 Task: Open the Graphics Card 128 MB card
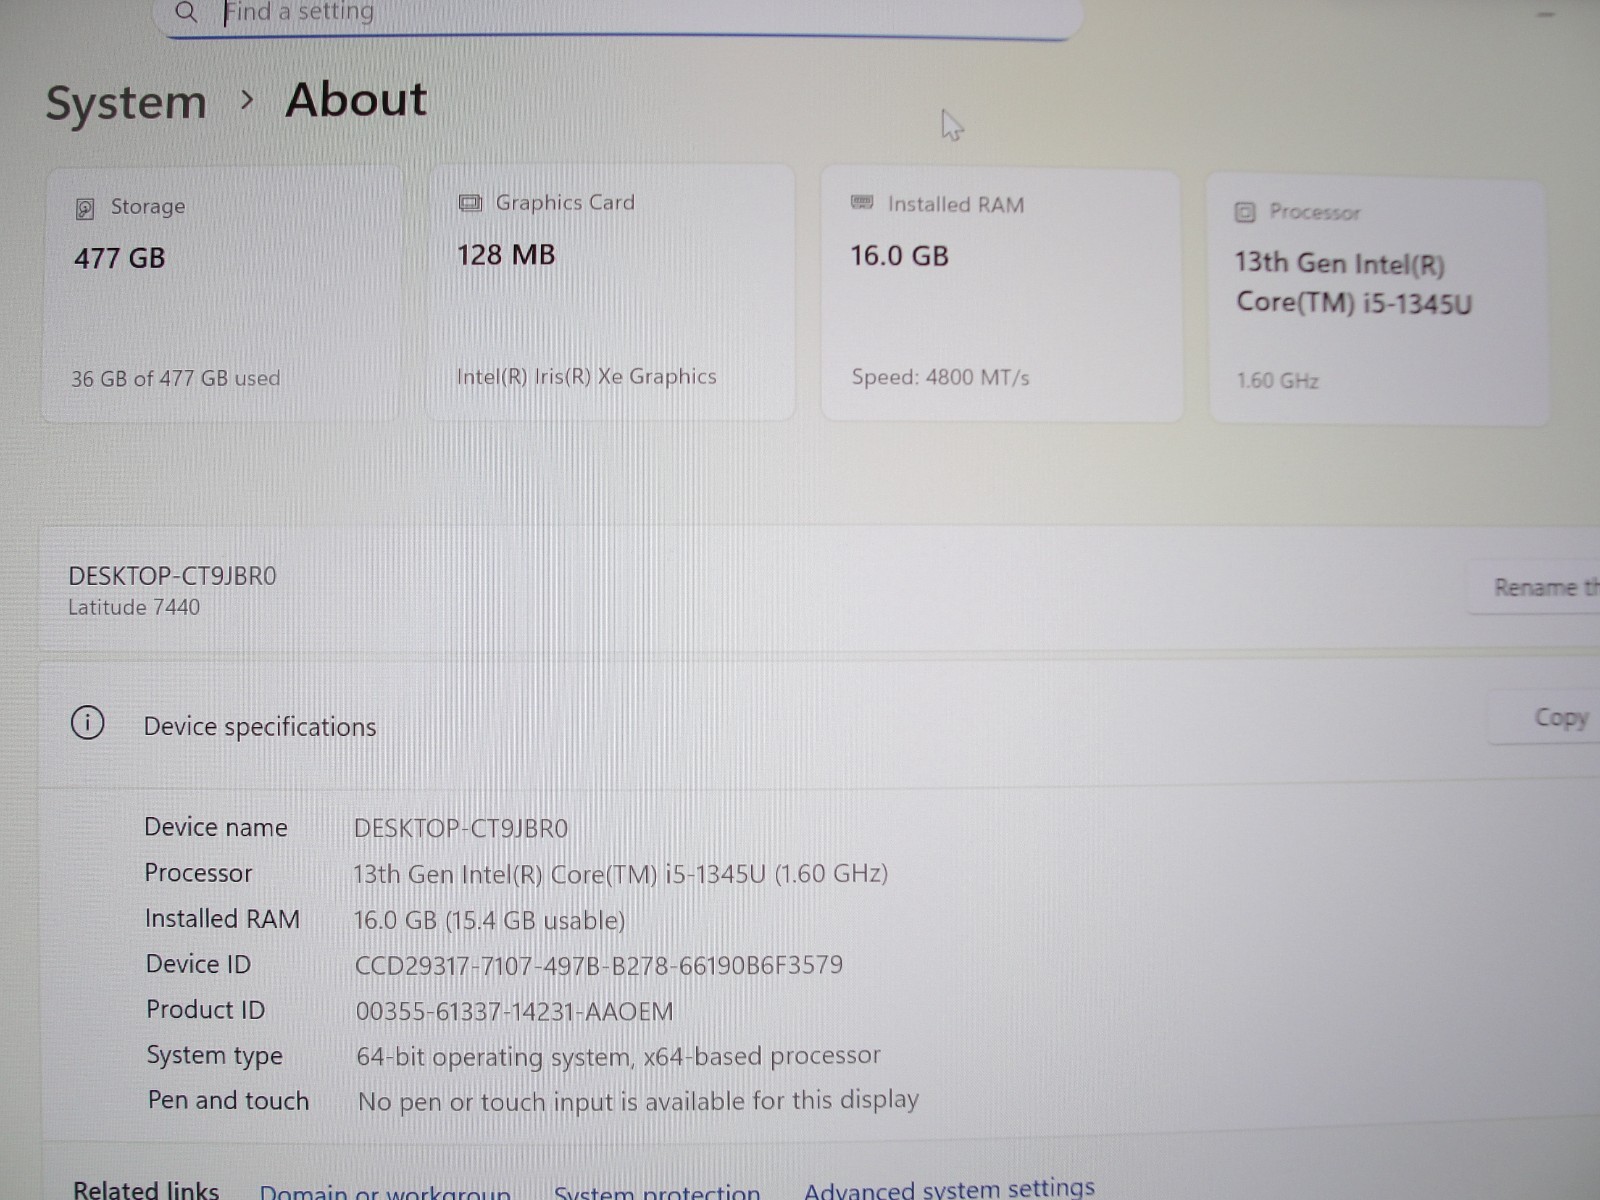pos(610,293)
